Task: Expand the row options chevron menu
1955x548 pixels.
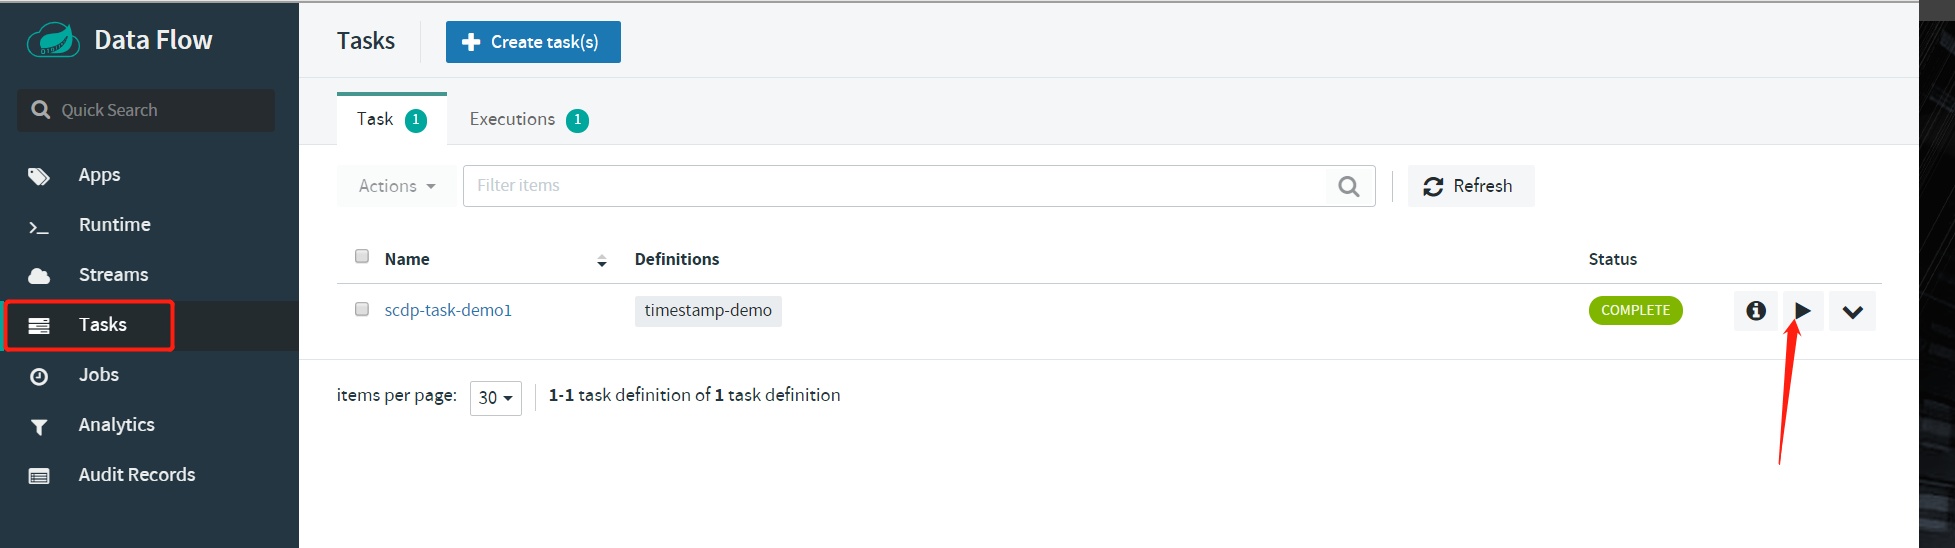Action: pos(1852,312)
